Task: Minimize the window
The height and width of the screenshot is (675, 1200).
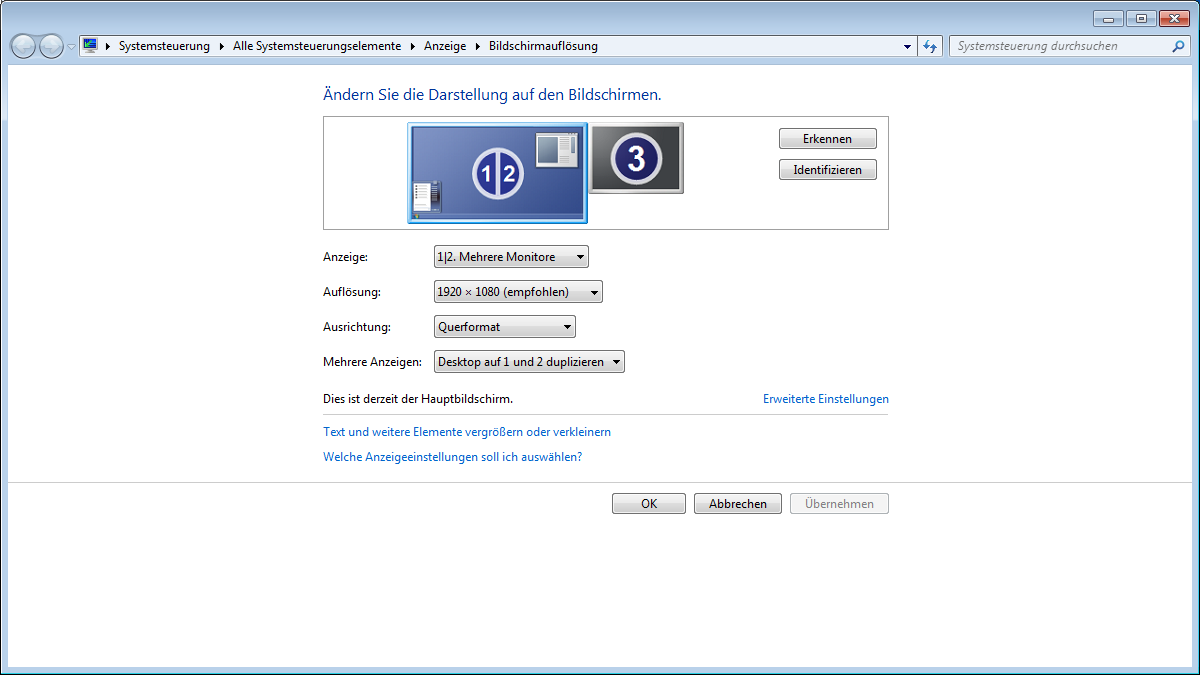Action: (x=1108, y=18)
